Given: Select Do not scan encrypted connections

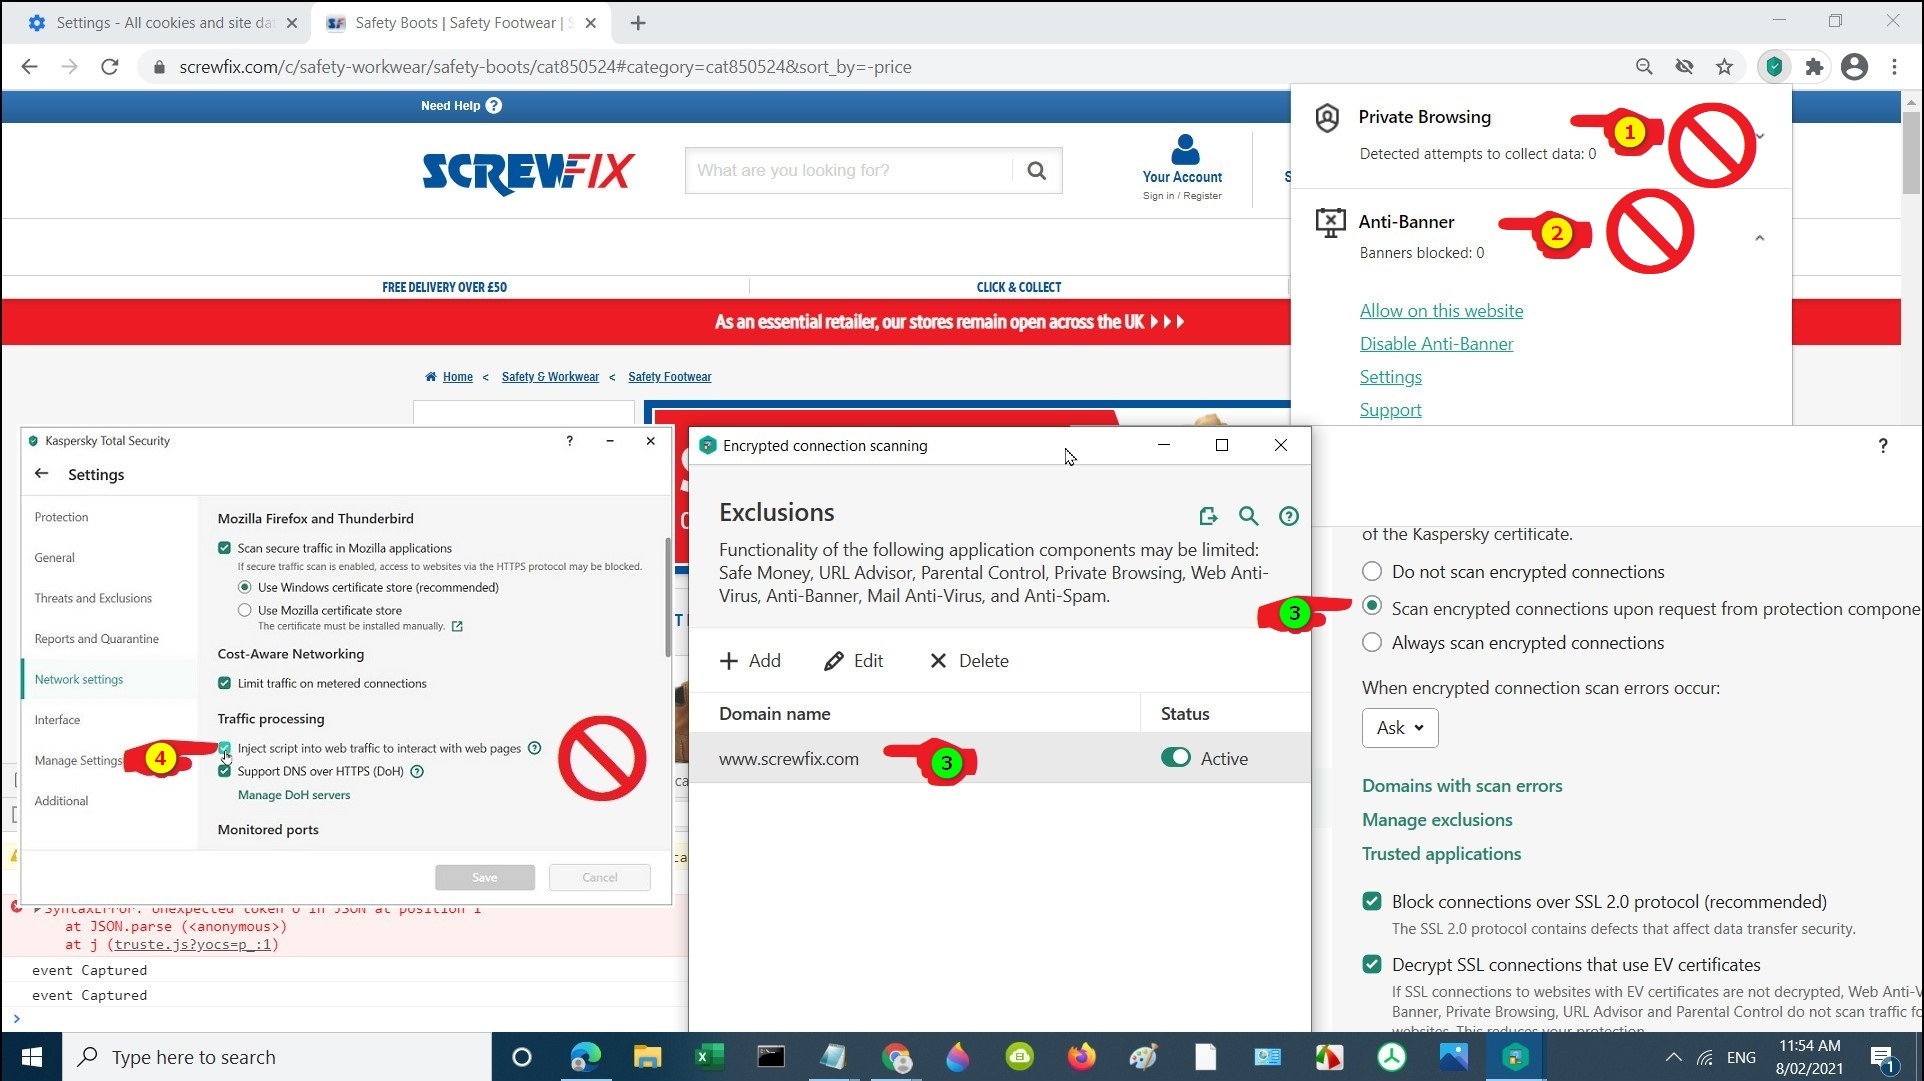Looking at the screenshot, I should (1372, 571).
